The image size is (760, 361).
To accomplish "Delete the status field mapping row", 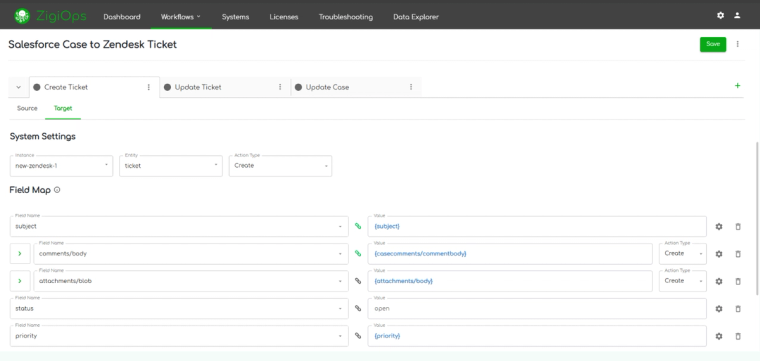I will pyautogui.click(x=738, y=309).
